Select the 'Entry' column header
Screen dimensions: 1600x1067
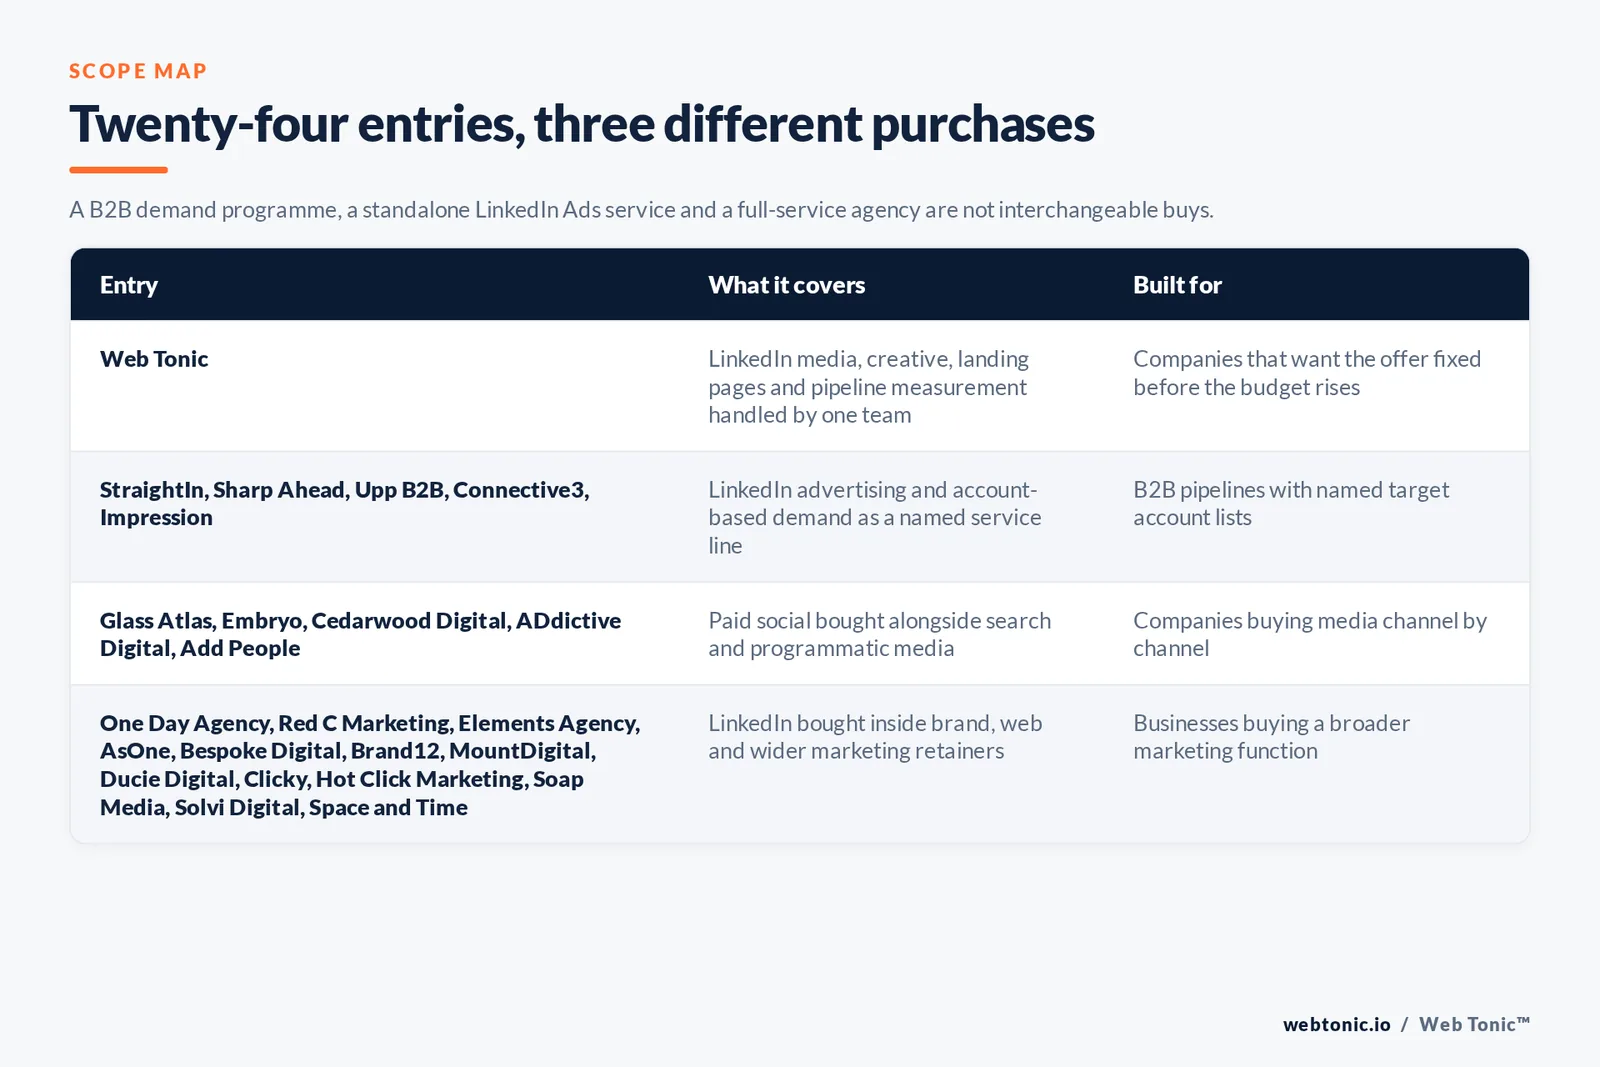tap(129, 285)
